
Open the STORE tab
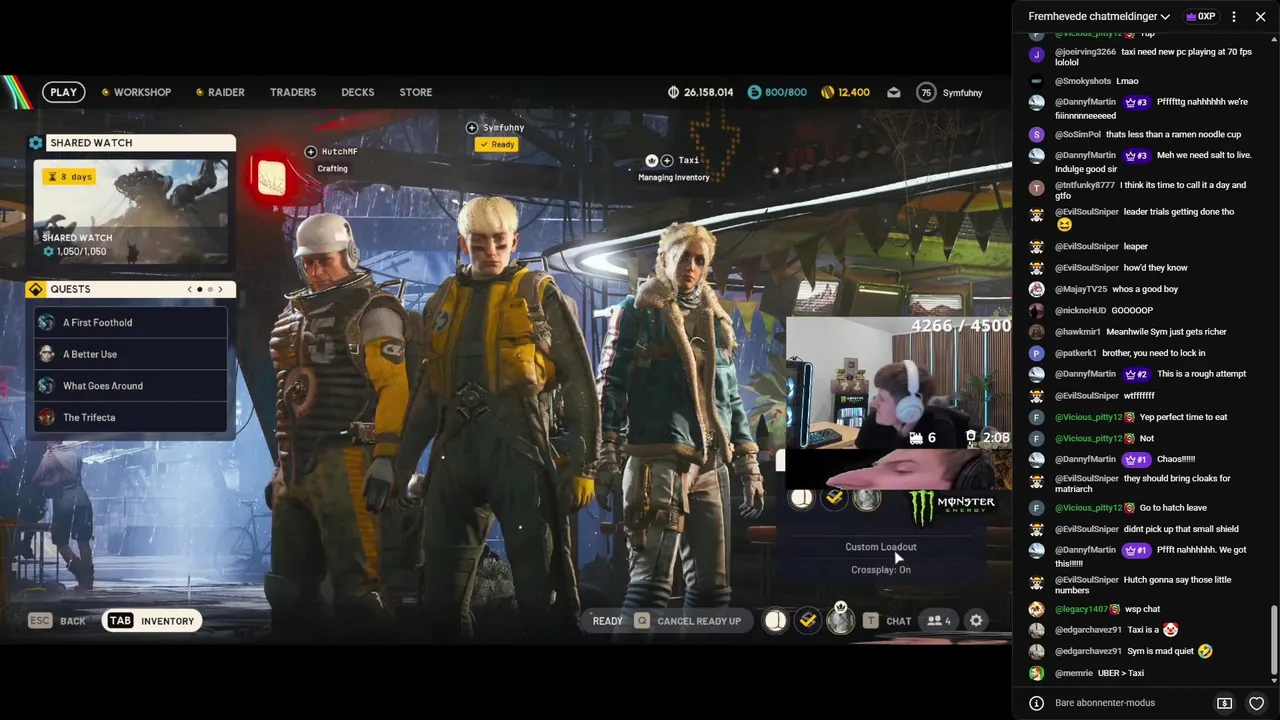pos(416,92)
